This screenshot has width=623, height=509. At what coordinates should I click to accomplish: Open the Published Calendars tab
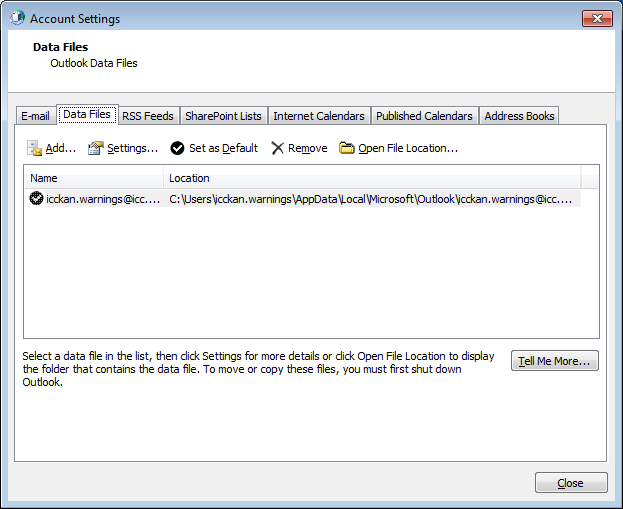424,116
